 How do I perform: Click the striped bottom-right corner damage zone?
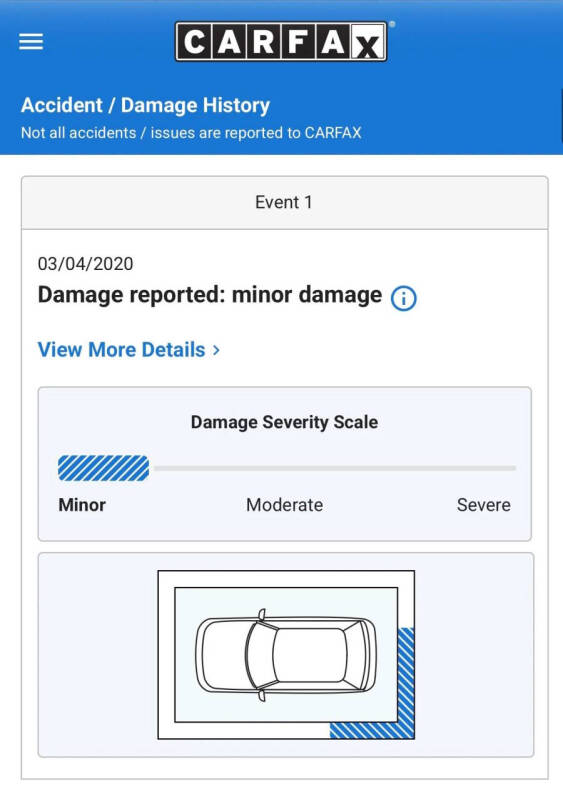tap(372, 731)
